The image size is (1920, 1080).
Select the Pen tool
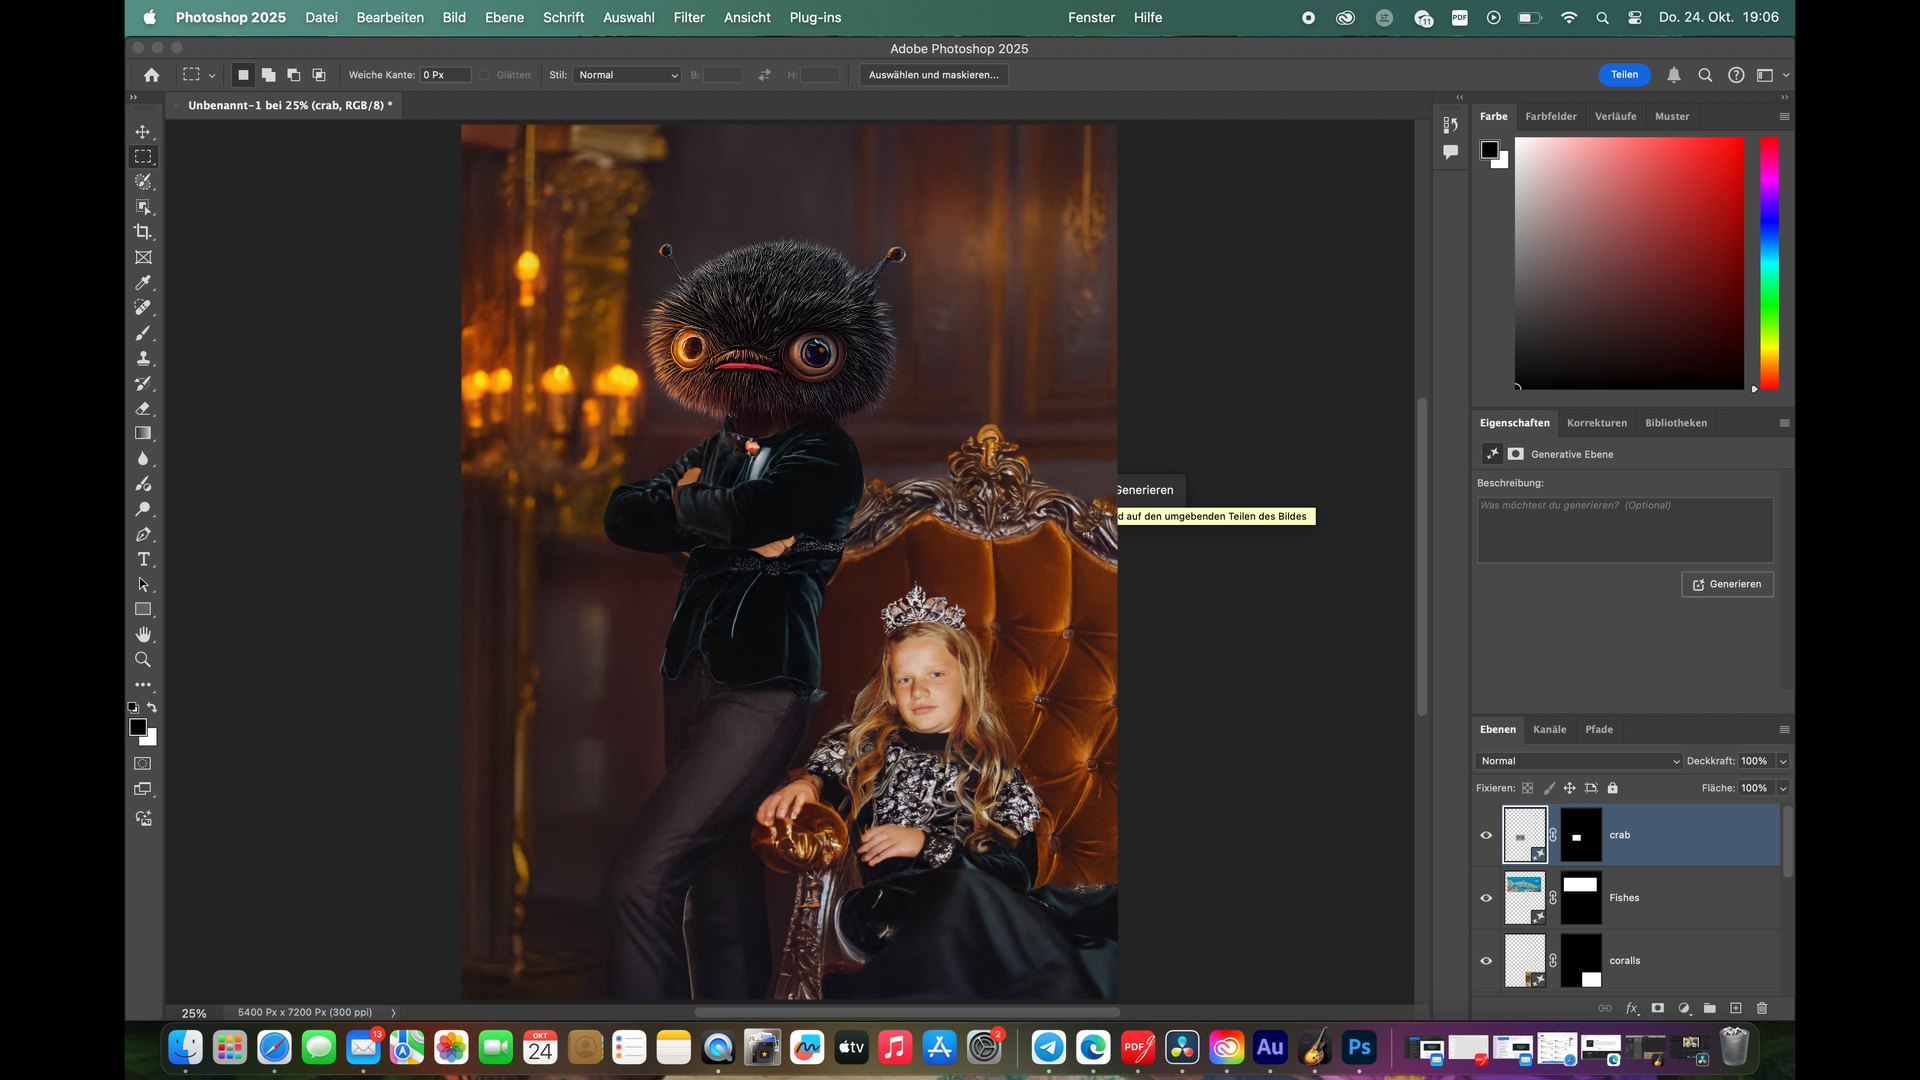pyautogui.click(x=143, y=534)
